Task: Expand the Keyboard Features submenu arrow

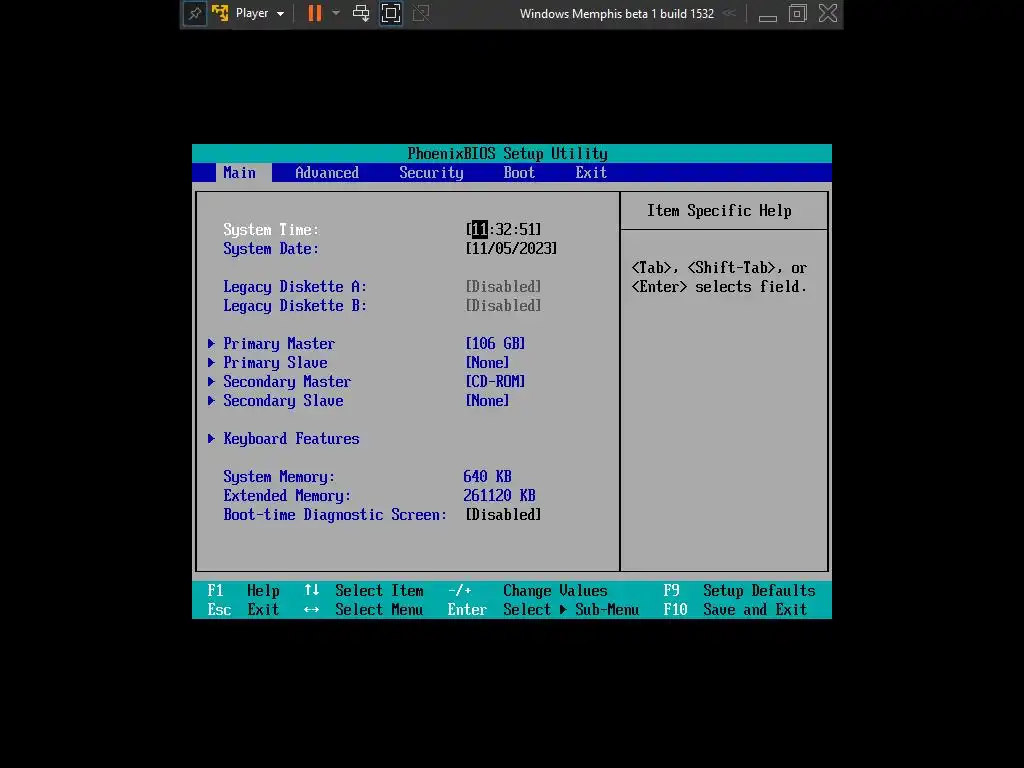Action: click(211, 438)
